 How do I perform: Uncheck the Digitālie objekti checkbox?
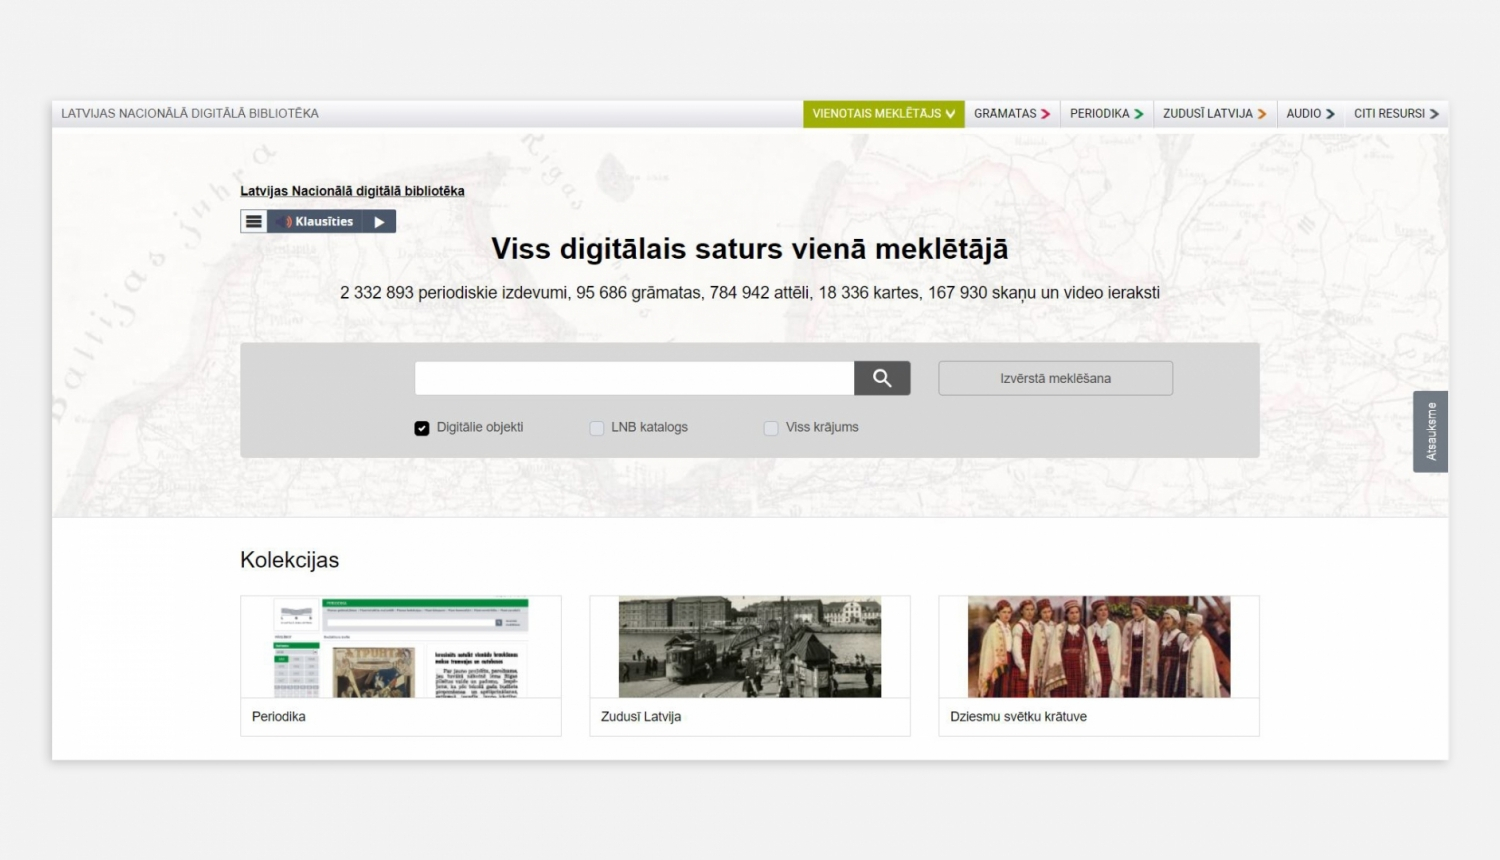pos(422,427)
